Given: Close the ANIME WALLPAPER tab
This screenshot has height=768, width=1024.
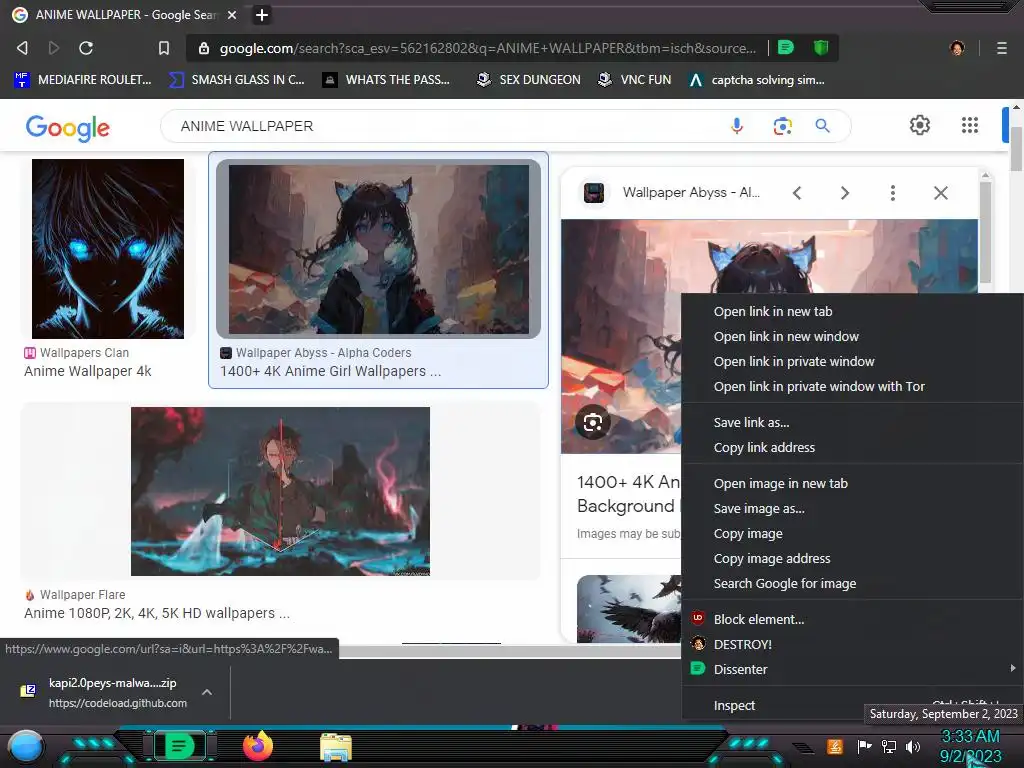Looking at the screenshot, I should click(x=232, y=15).
